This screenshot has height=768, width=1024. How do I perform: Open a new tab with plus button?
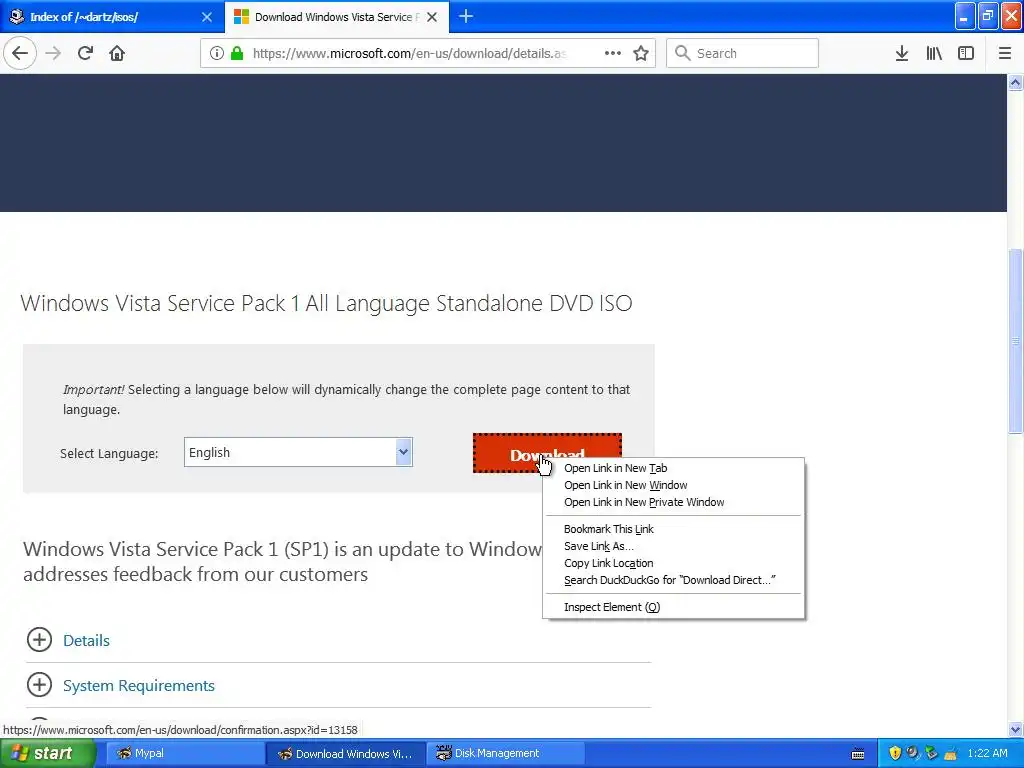coord(466,16)
